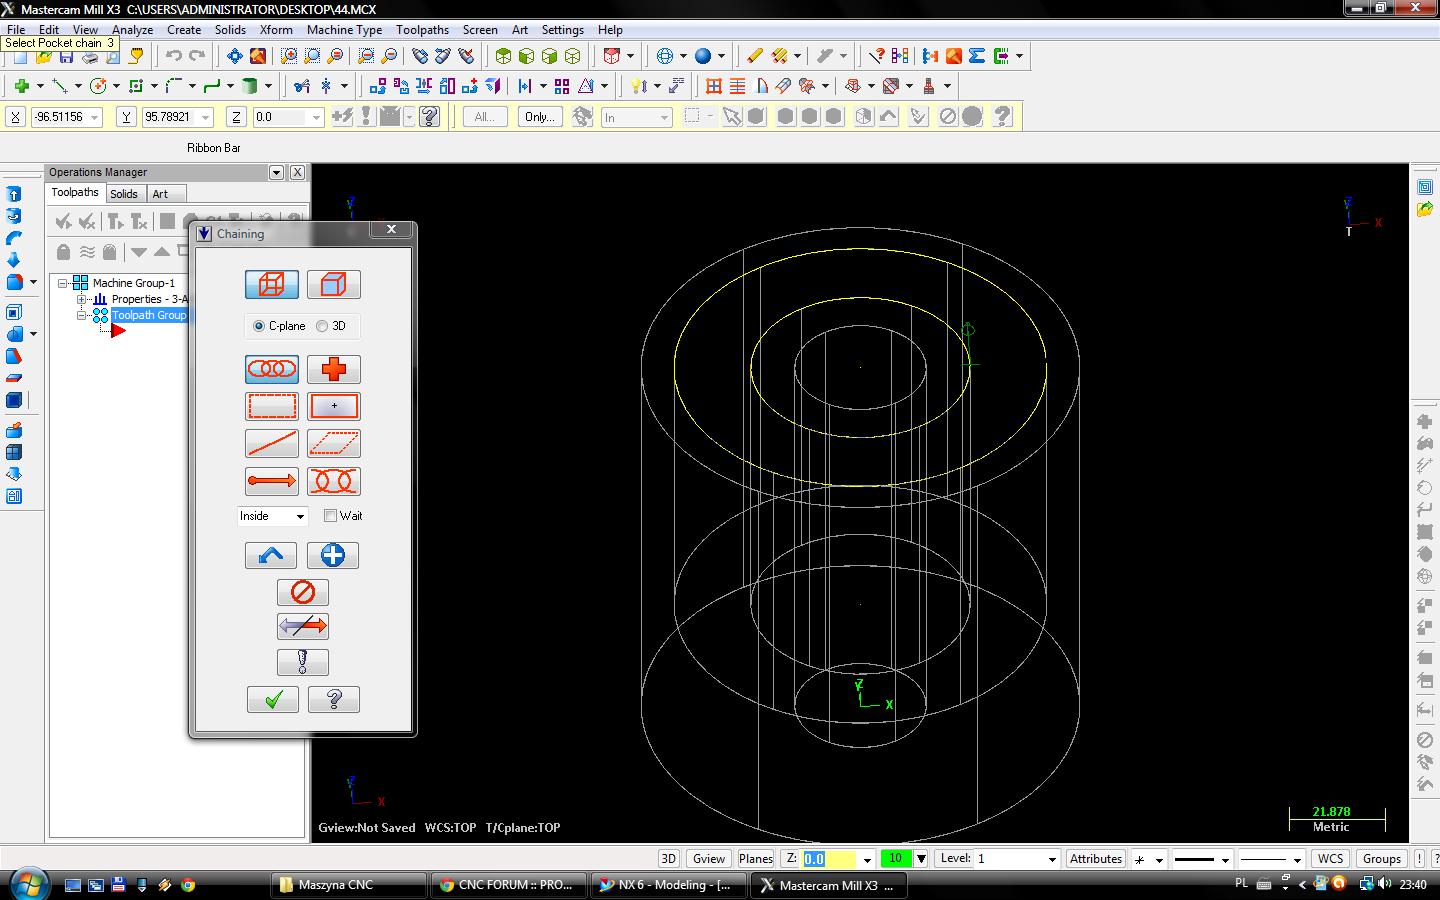The height and width of the screenshot is (900, 1440).
Task: Click End chain blue plus button
Action: coord(333,555)
